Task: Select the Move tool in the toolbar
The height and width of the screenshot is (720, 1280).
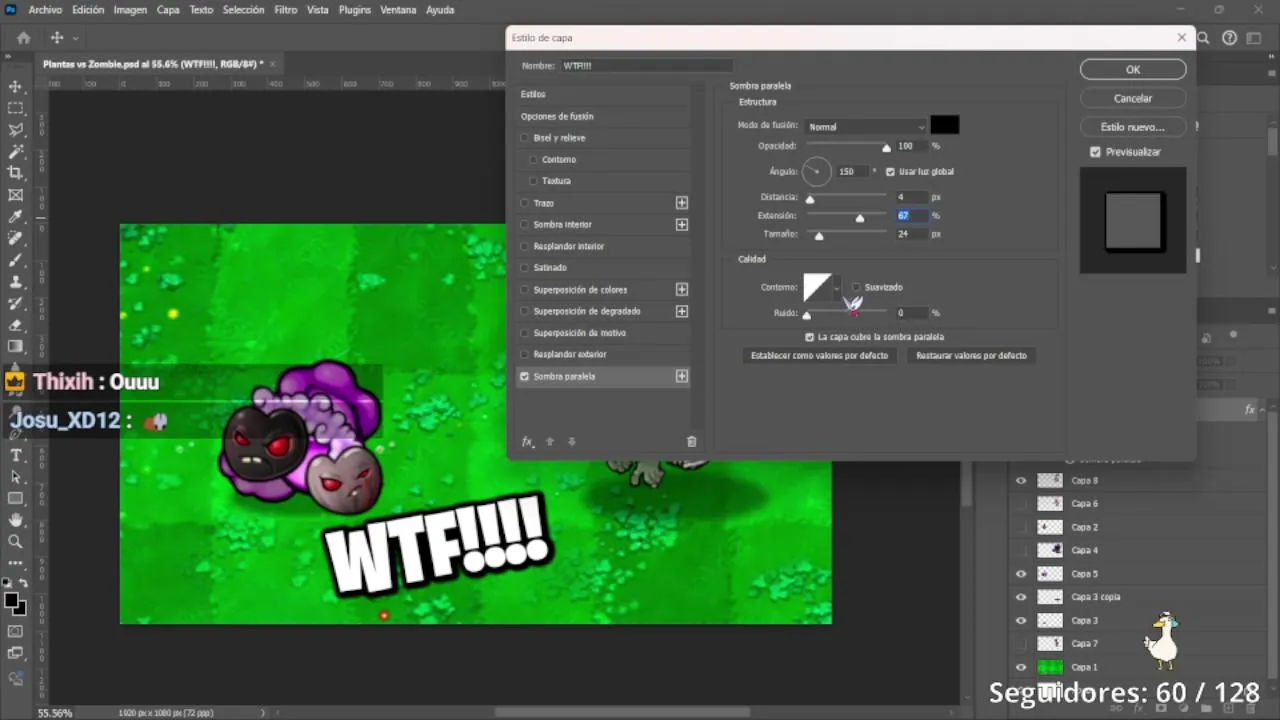Action: tap(16, 87)
